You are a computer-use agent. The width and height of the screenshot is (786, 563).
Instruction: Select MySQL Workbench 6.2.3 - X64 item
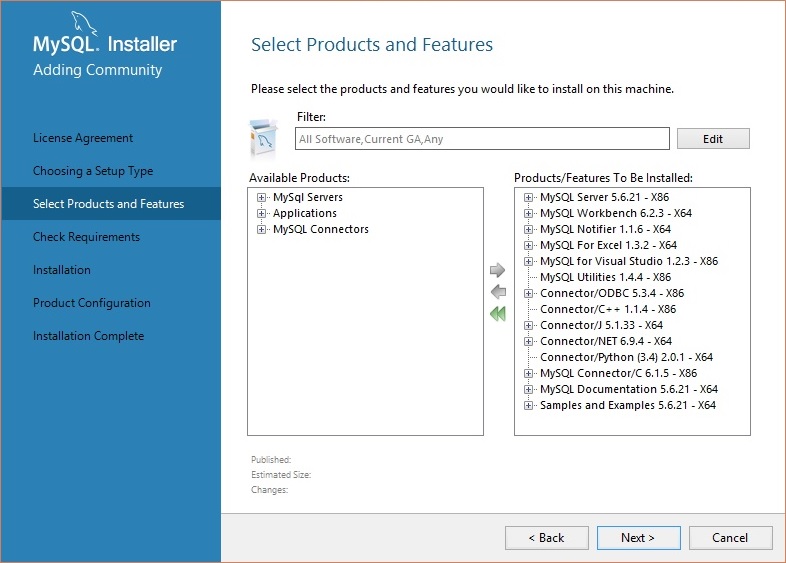click(x=616, y=214)
